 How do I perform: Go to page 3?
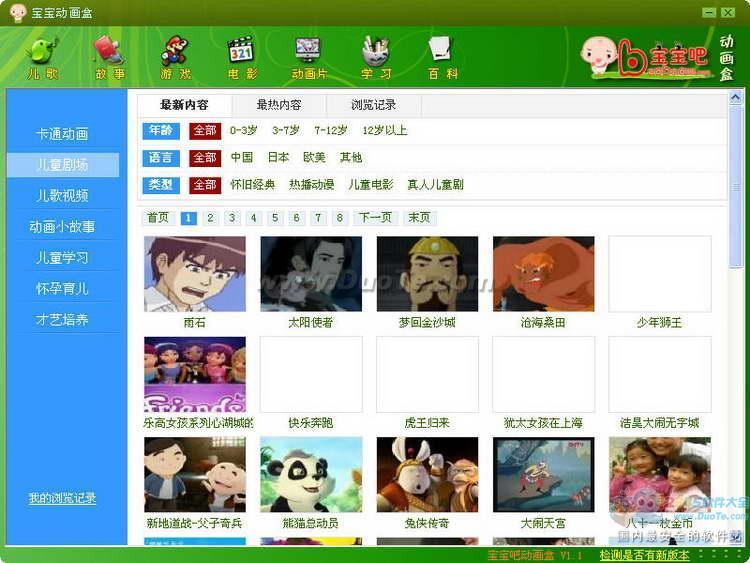(232, 218)
